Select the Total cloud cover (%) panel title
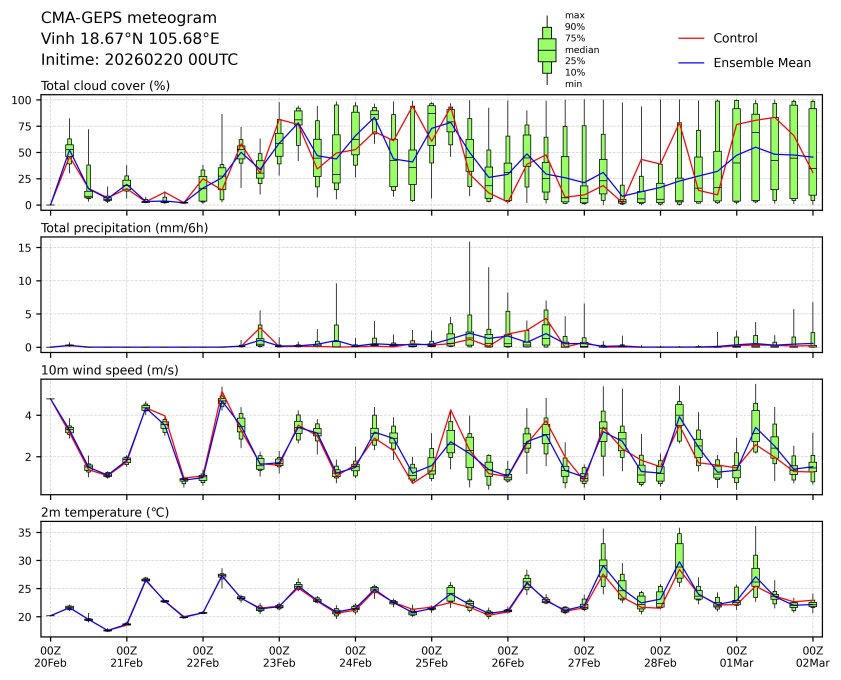The image size is (841, 680). coord(105,86)
